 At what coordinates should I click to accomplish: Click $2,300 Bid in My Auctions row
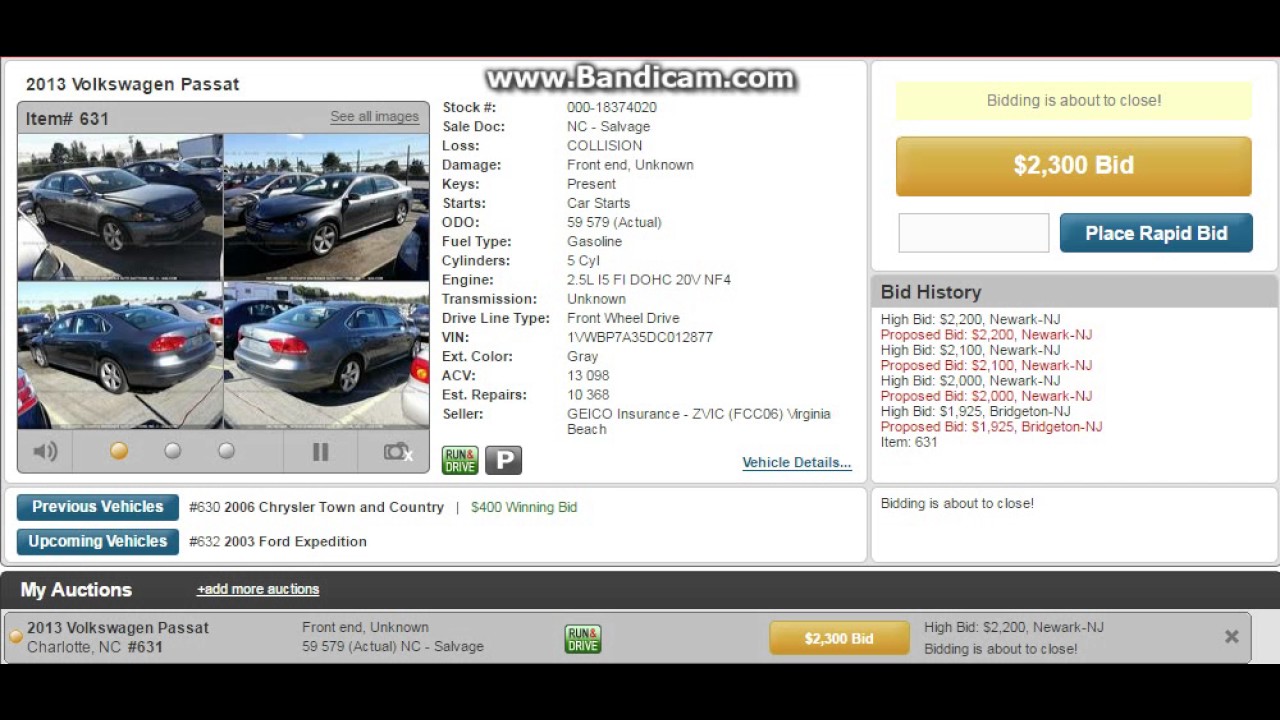tap(839, 638)
